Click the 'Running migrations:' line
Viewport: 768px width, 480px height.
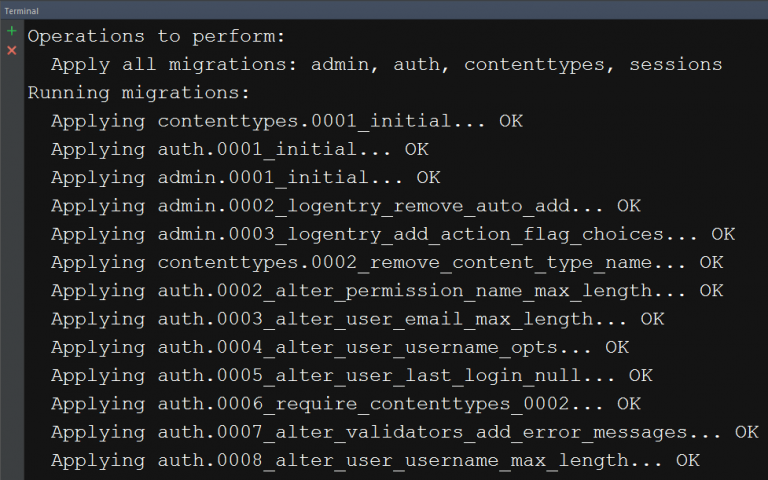139,93
